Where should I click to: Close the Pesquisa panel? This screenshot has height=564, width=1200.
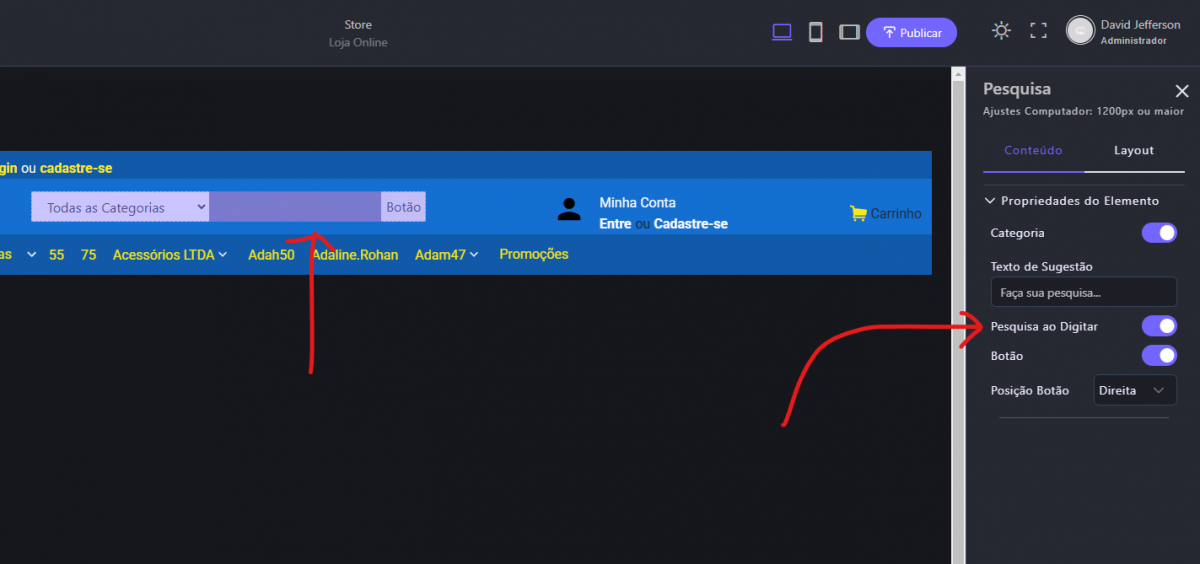(1182, 91)
